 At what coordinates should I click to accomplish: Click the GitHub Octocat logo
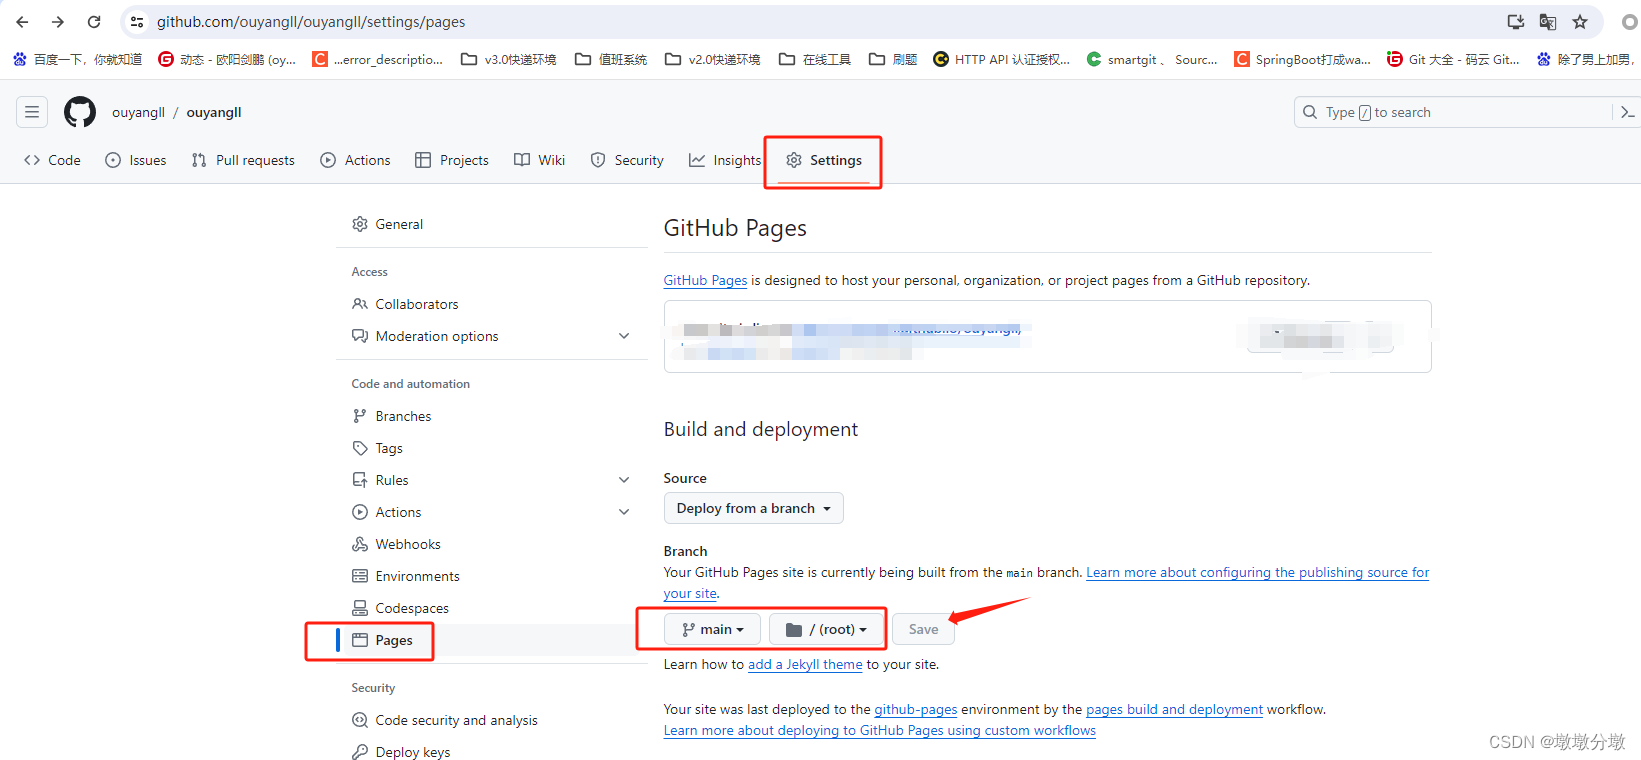80,112
